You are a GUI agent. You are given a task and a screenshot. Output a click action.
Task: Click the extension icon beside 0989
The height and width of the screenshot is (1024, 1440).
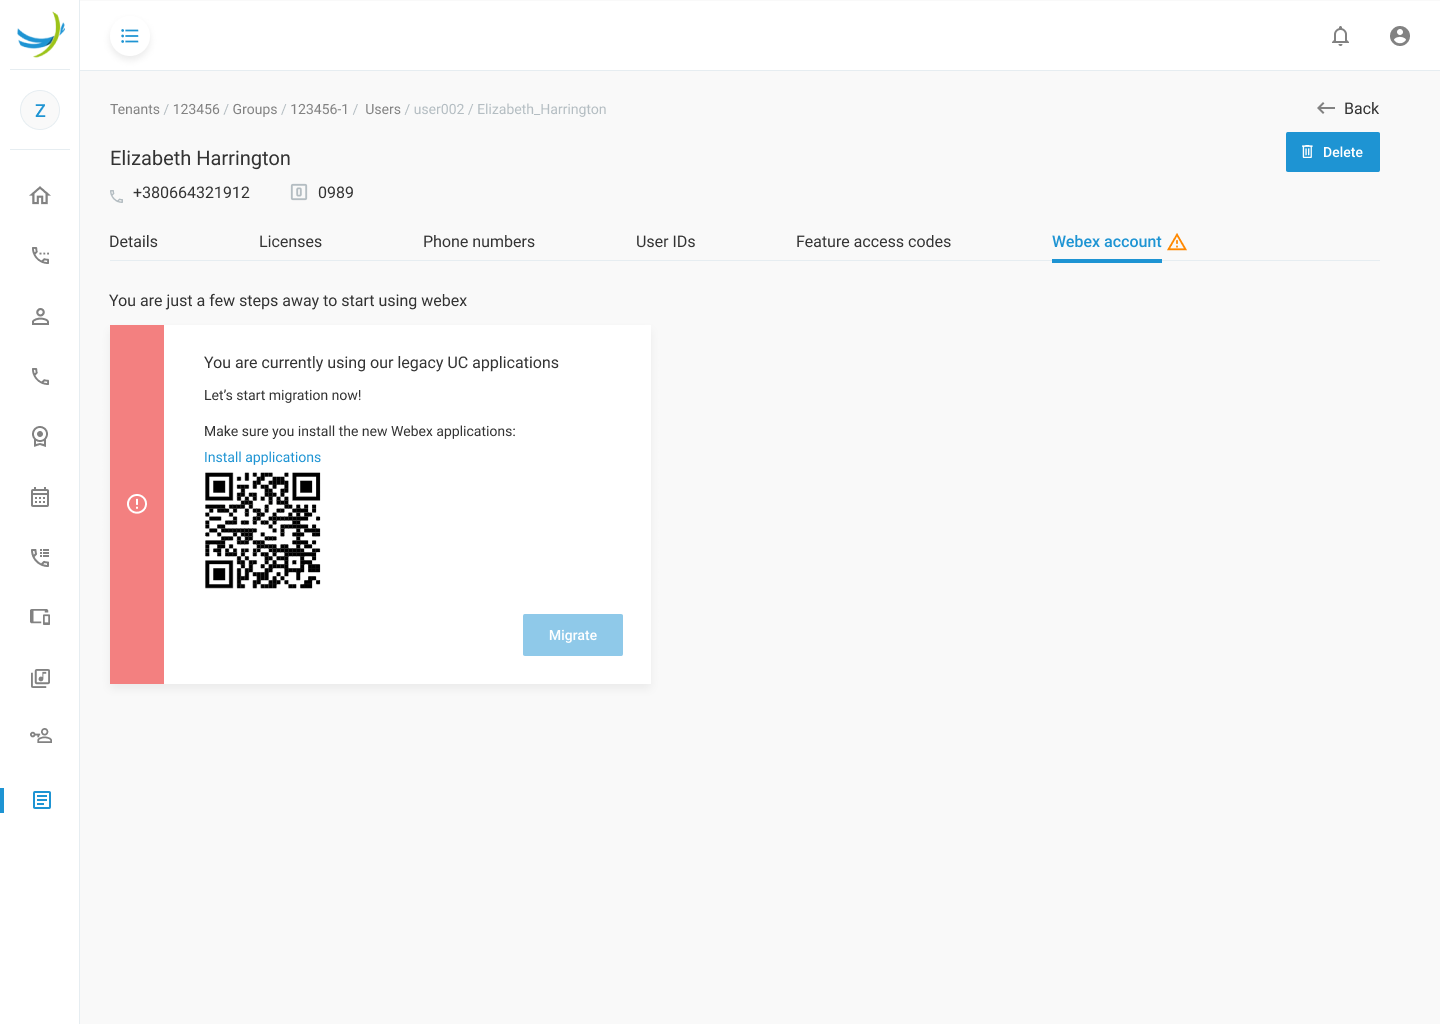click(299, 192)
